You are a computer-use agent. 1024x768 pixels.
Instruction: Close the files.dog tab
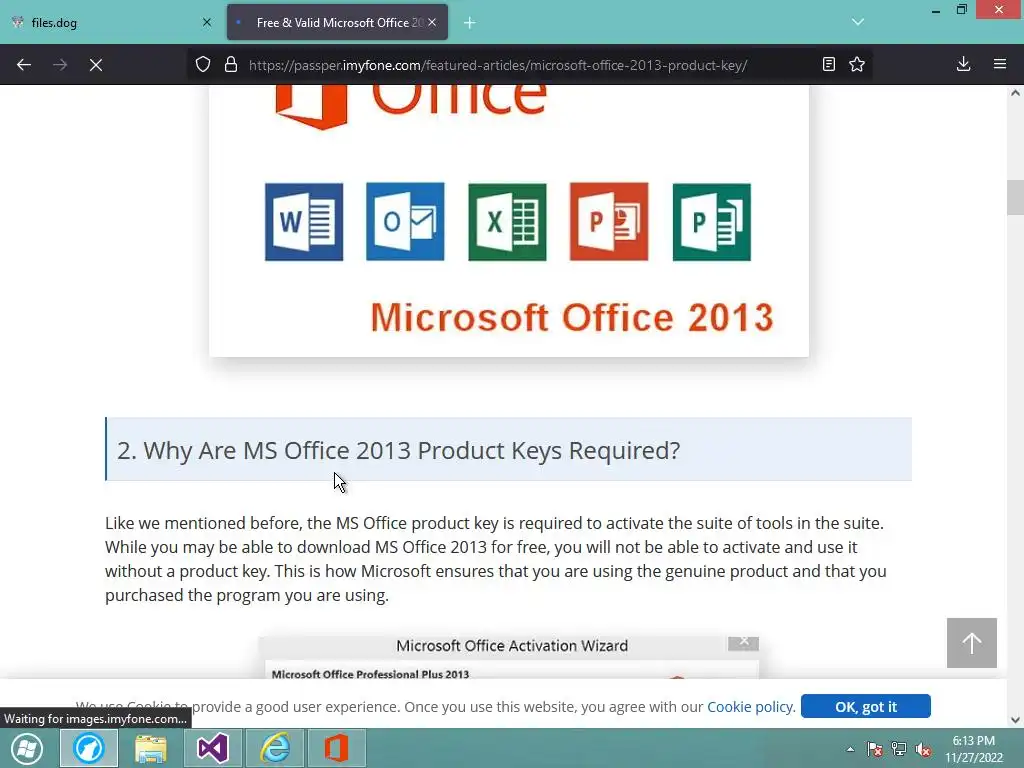click(x=207, y=22)
